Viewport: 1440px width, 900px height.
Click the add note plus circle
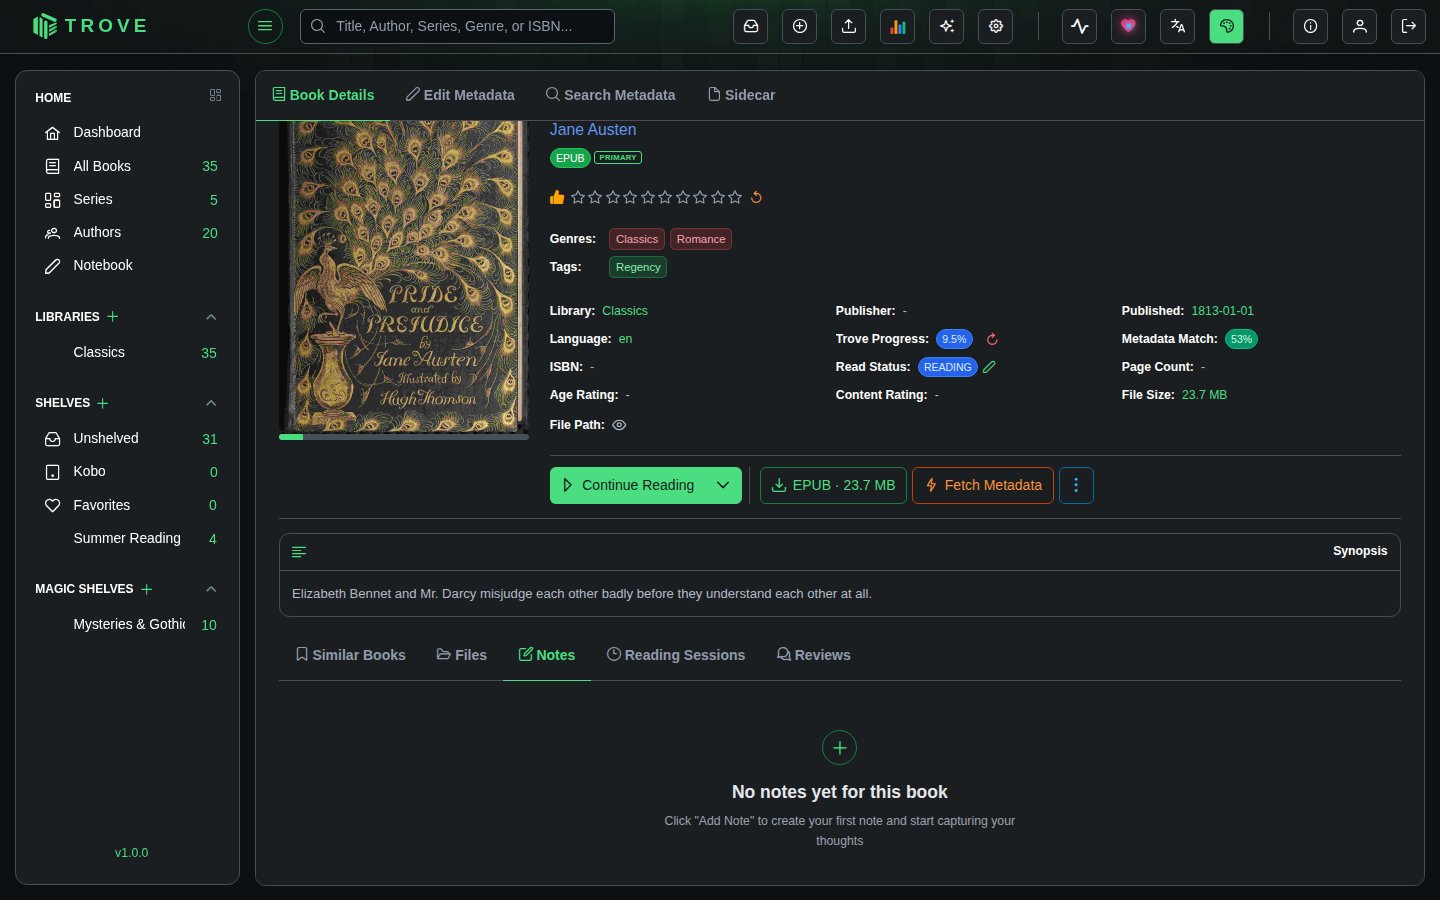(x=839, y=748)
